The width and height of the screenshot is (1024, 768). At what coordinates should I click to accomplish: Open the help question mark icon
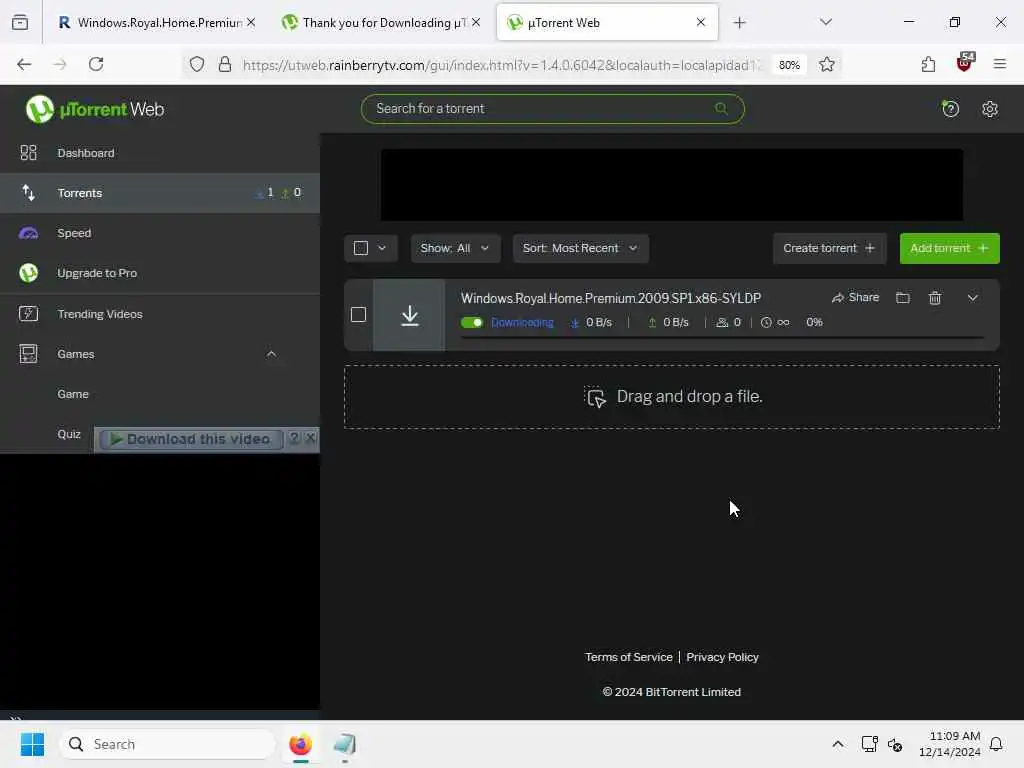[950, 109]
